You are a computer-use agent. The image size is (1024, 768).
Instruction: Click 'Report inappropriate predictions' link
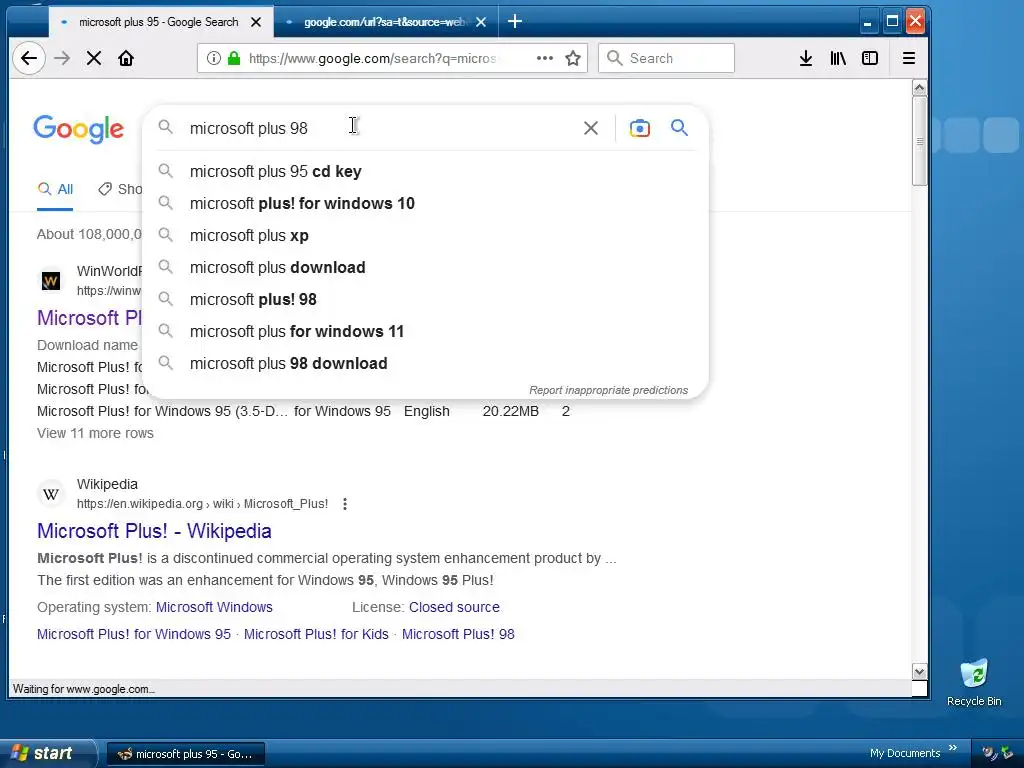point(608,390)
